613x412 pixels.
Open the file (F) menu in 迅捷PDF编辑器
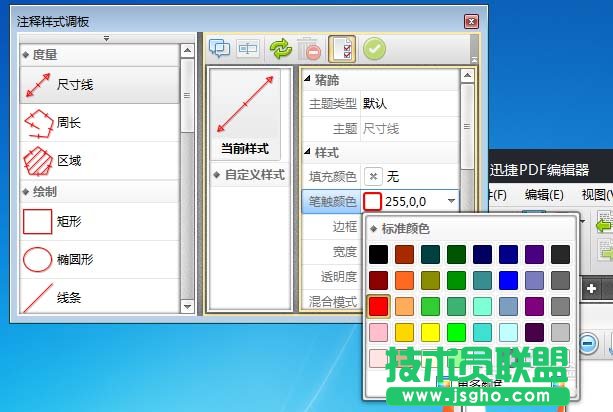click(x=498, y=195)
